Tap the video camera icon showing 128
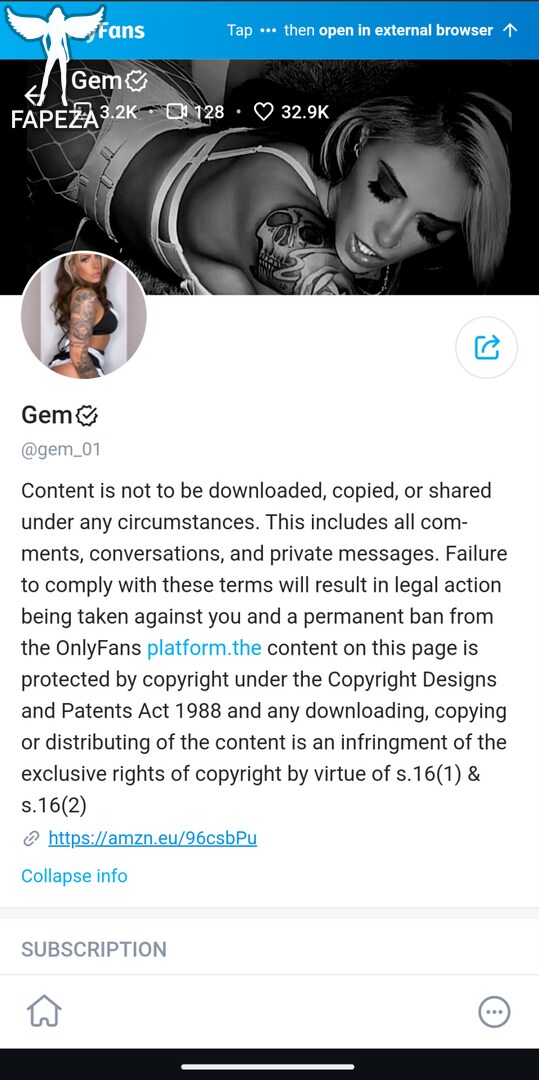Viewport: 539px width, 1080px height. (x=177, y=112)
